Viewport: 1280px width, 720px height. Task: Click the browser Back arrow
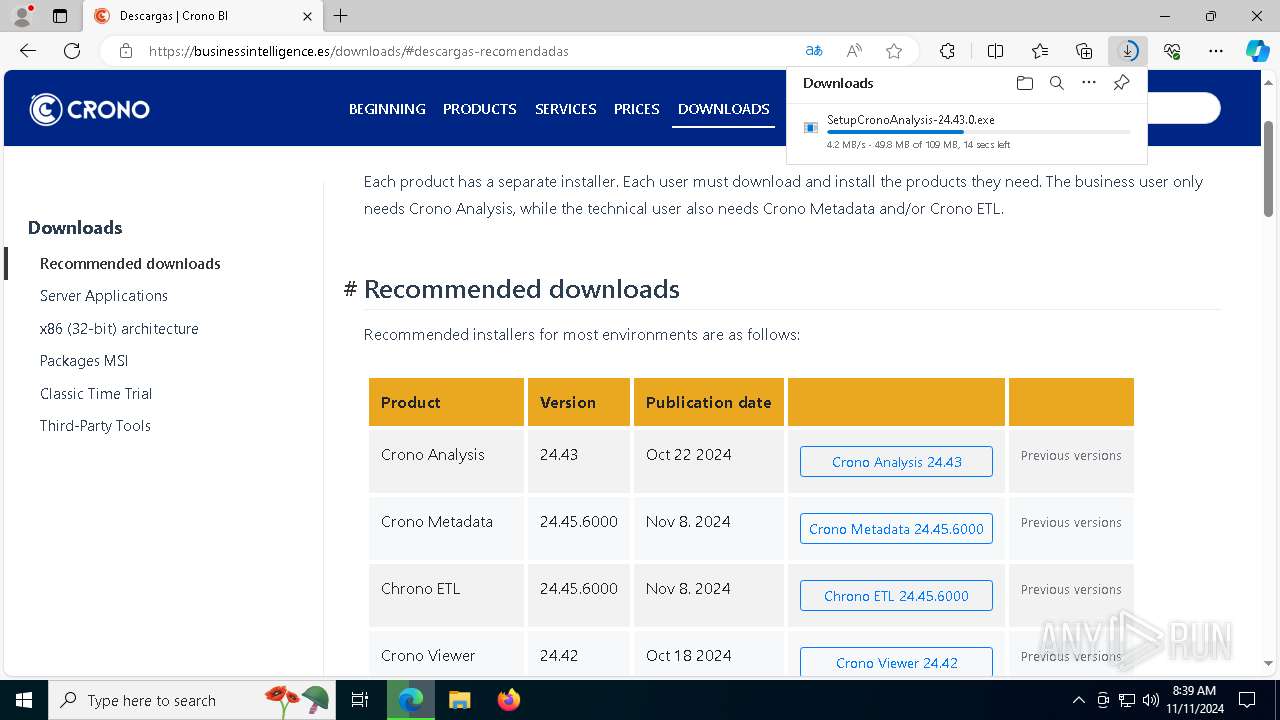[28, 51]
